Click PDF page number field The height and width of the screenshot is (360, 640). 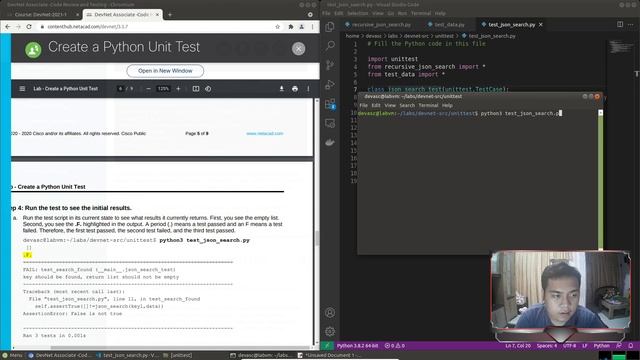pos(120,89)
